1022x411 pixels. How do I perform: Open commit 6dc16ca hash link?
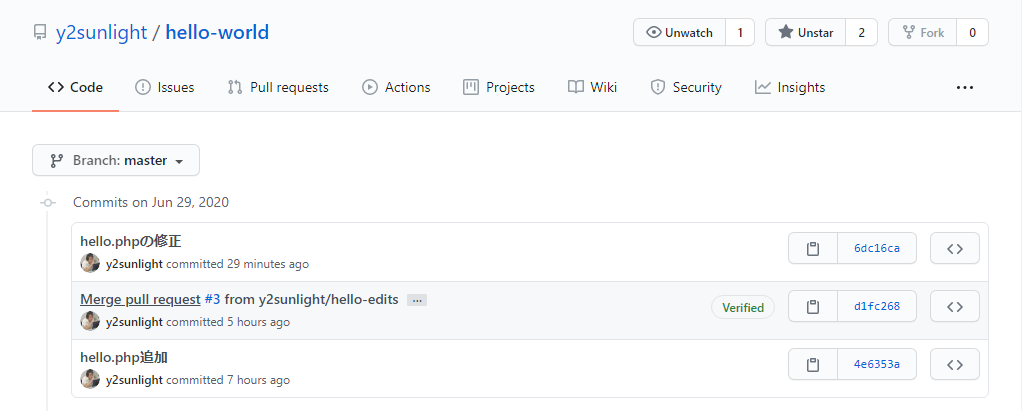pos(877,248)
